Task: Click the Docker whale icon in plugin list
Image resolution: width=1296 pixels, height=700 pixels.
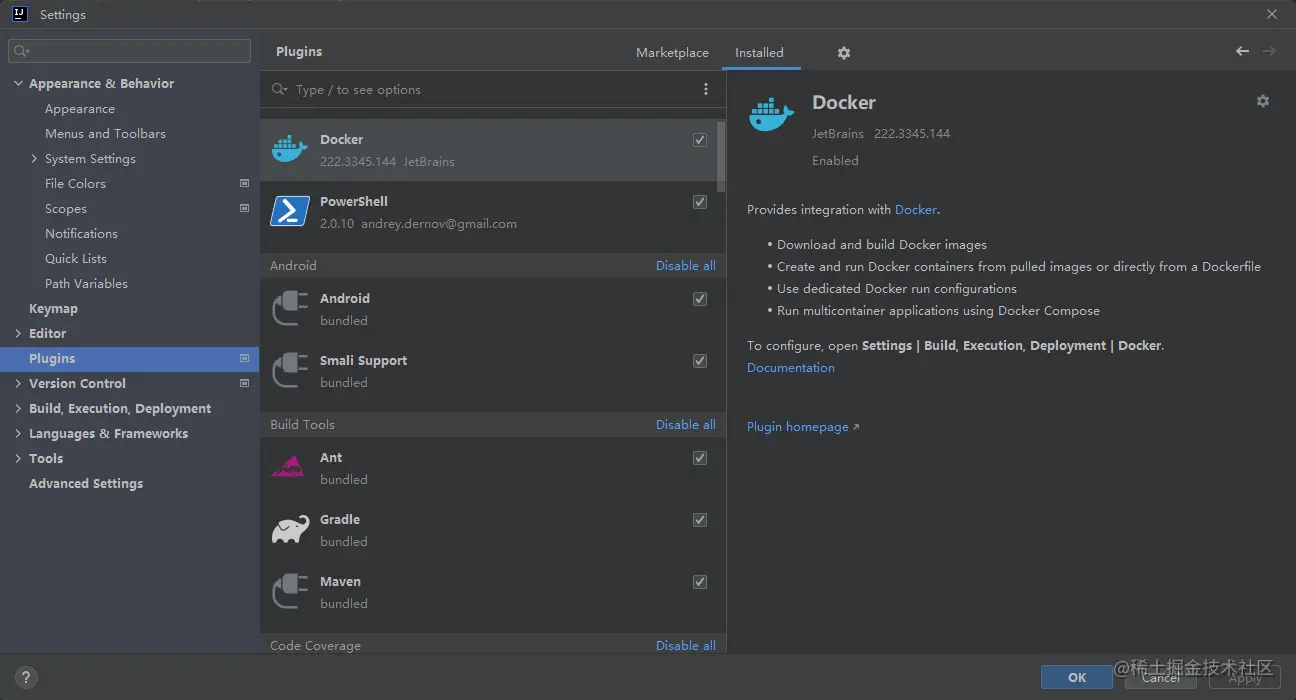Action: [289, 150]
